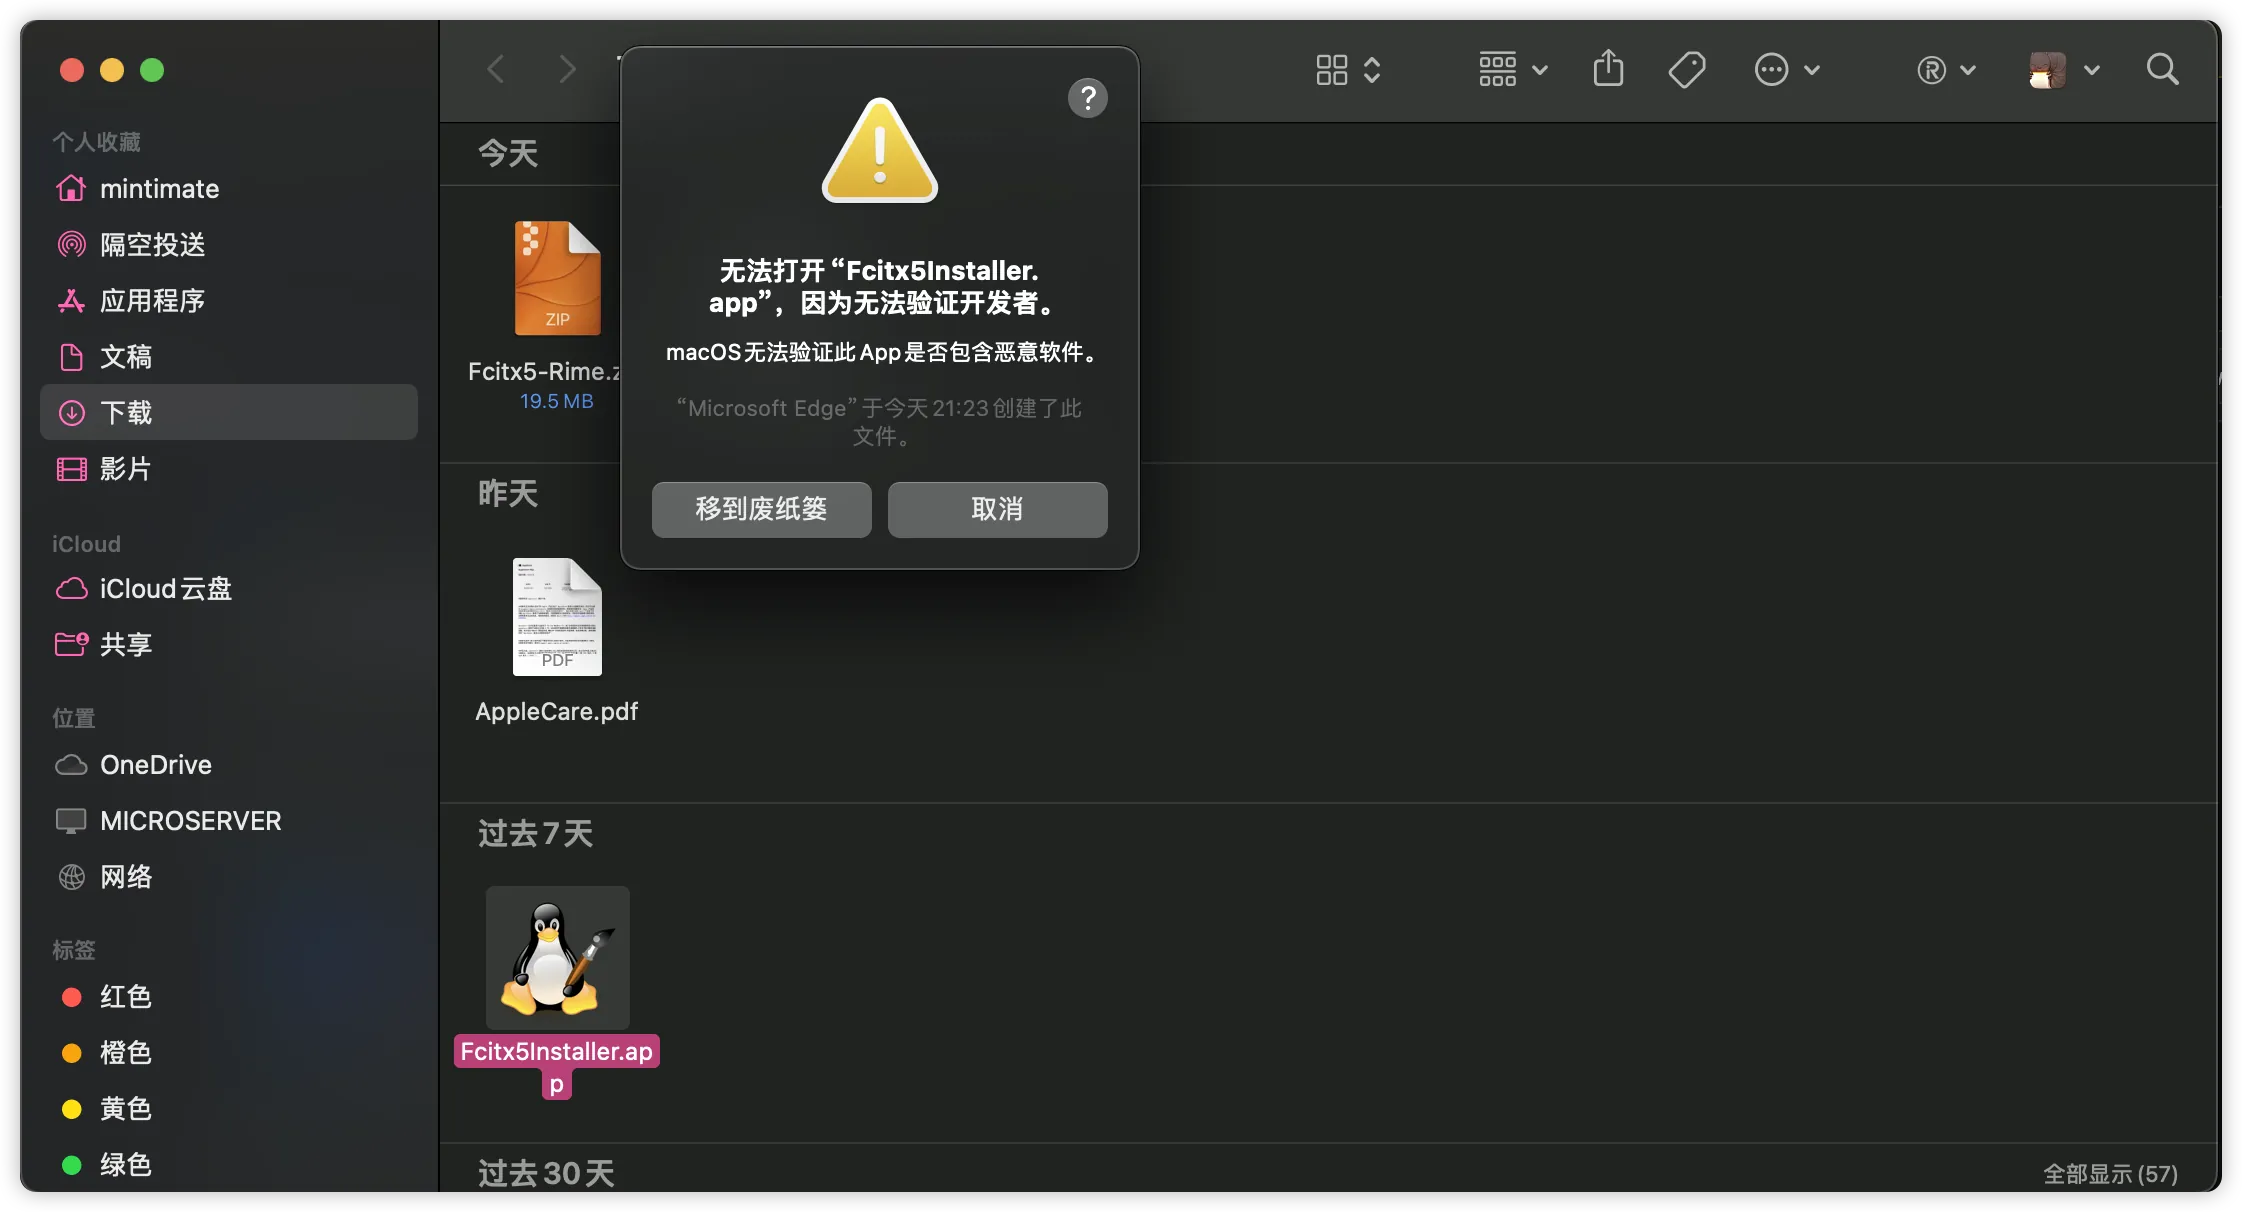Click the 过去30天 group header
The image size is (2242, 1212).
[546, 1173]
